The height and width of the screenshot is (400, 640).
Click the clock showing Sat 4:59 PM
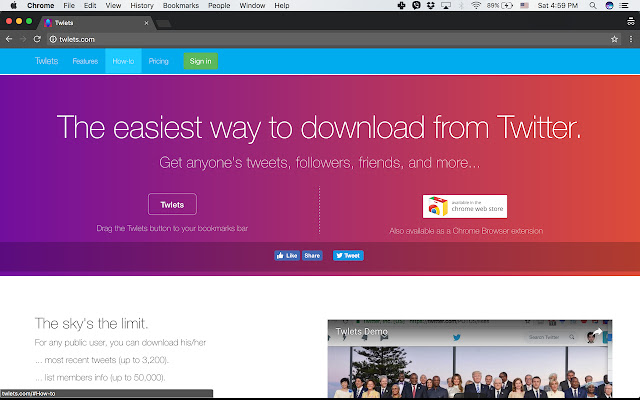coord(558,5)
